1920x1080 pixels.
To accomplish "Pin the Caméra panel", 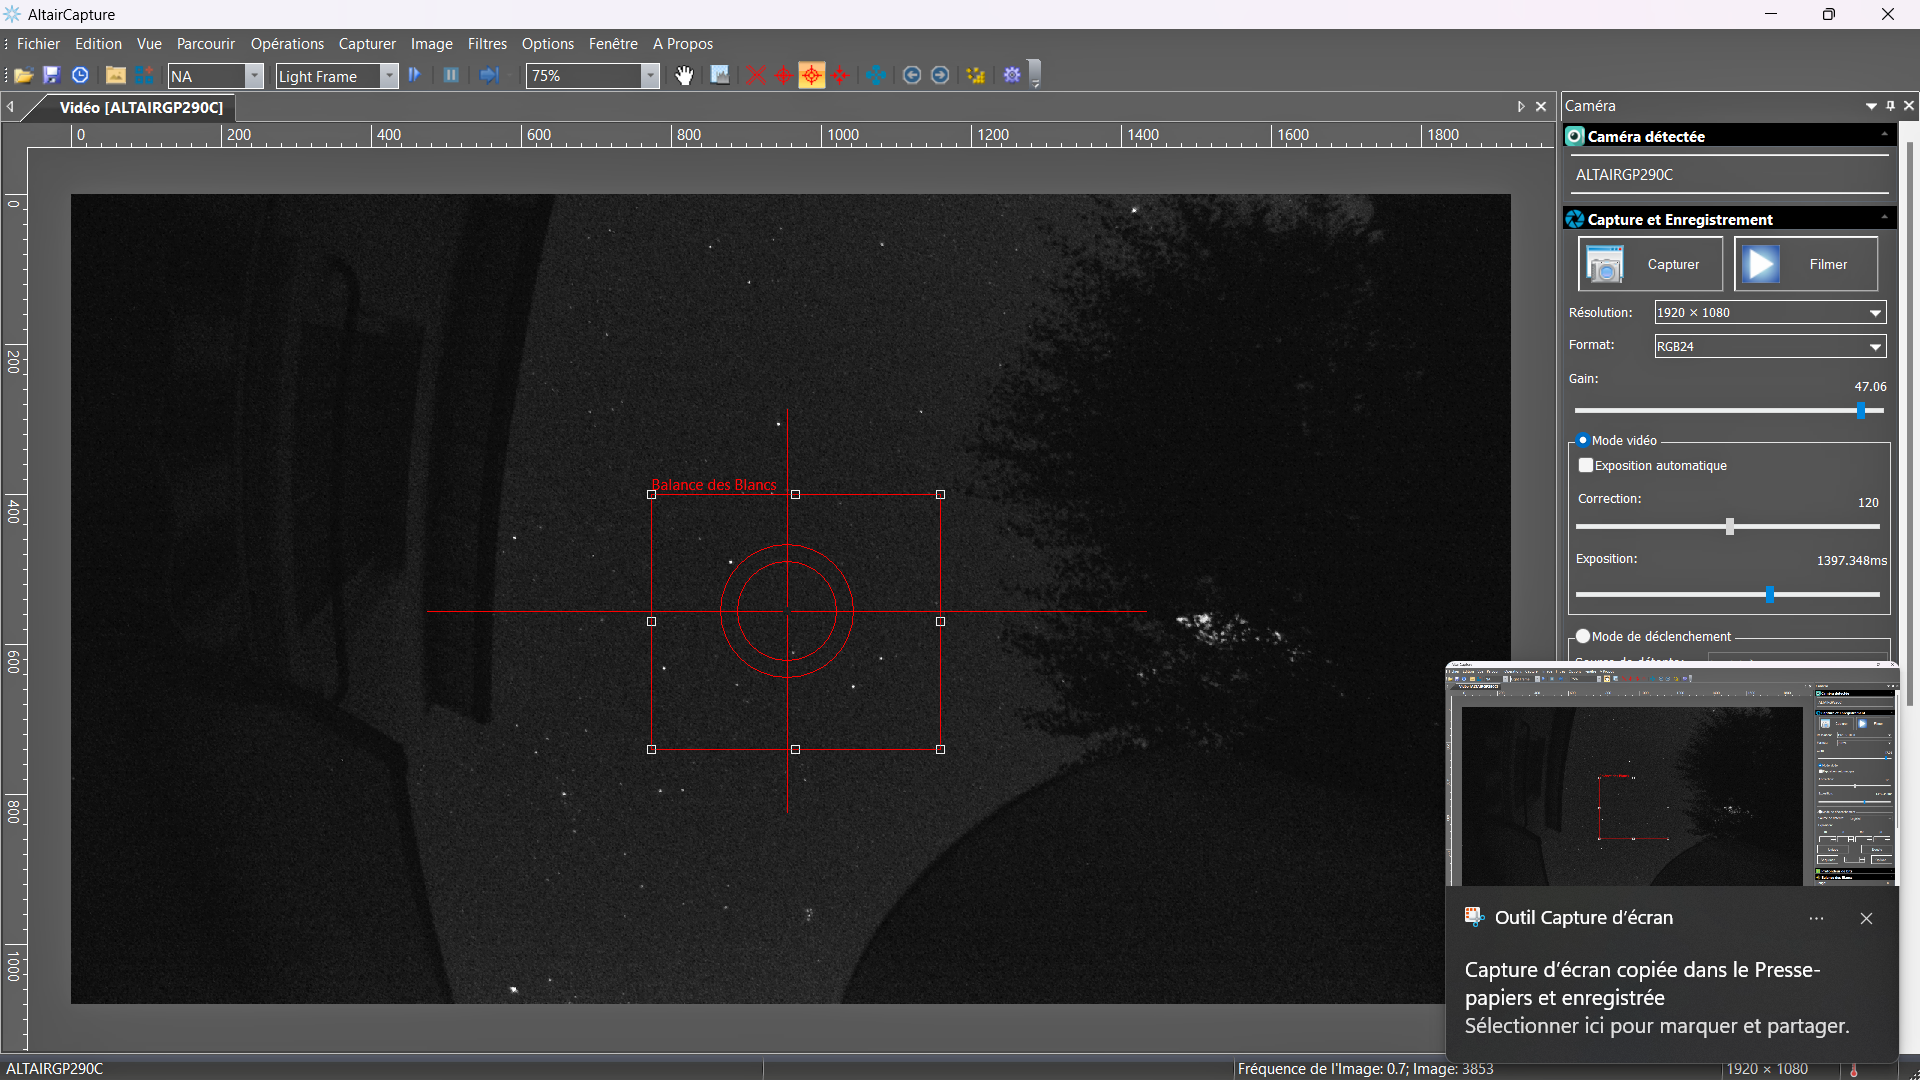I will [1890, 106].
